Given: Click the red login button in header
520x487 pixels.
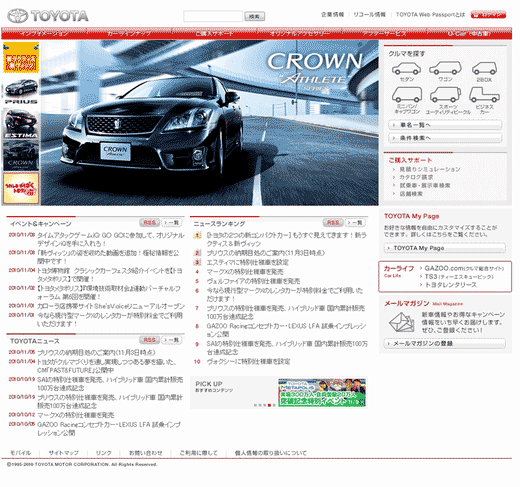Looking at the screenshot, I should pyautogui.click(x=488, y=15).
